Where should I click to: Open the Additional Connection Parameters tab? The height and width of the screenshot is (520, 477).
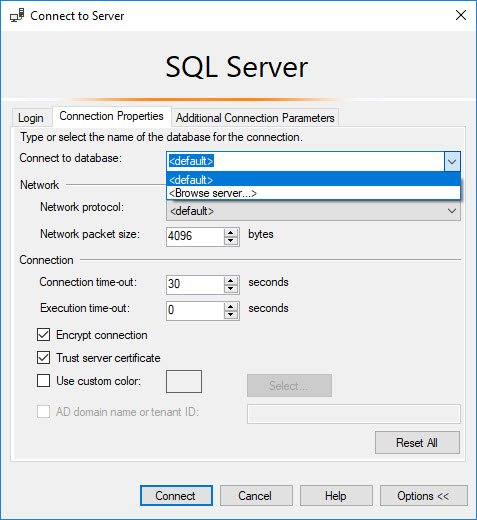click(255, 118)
